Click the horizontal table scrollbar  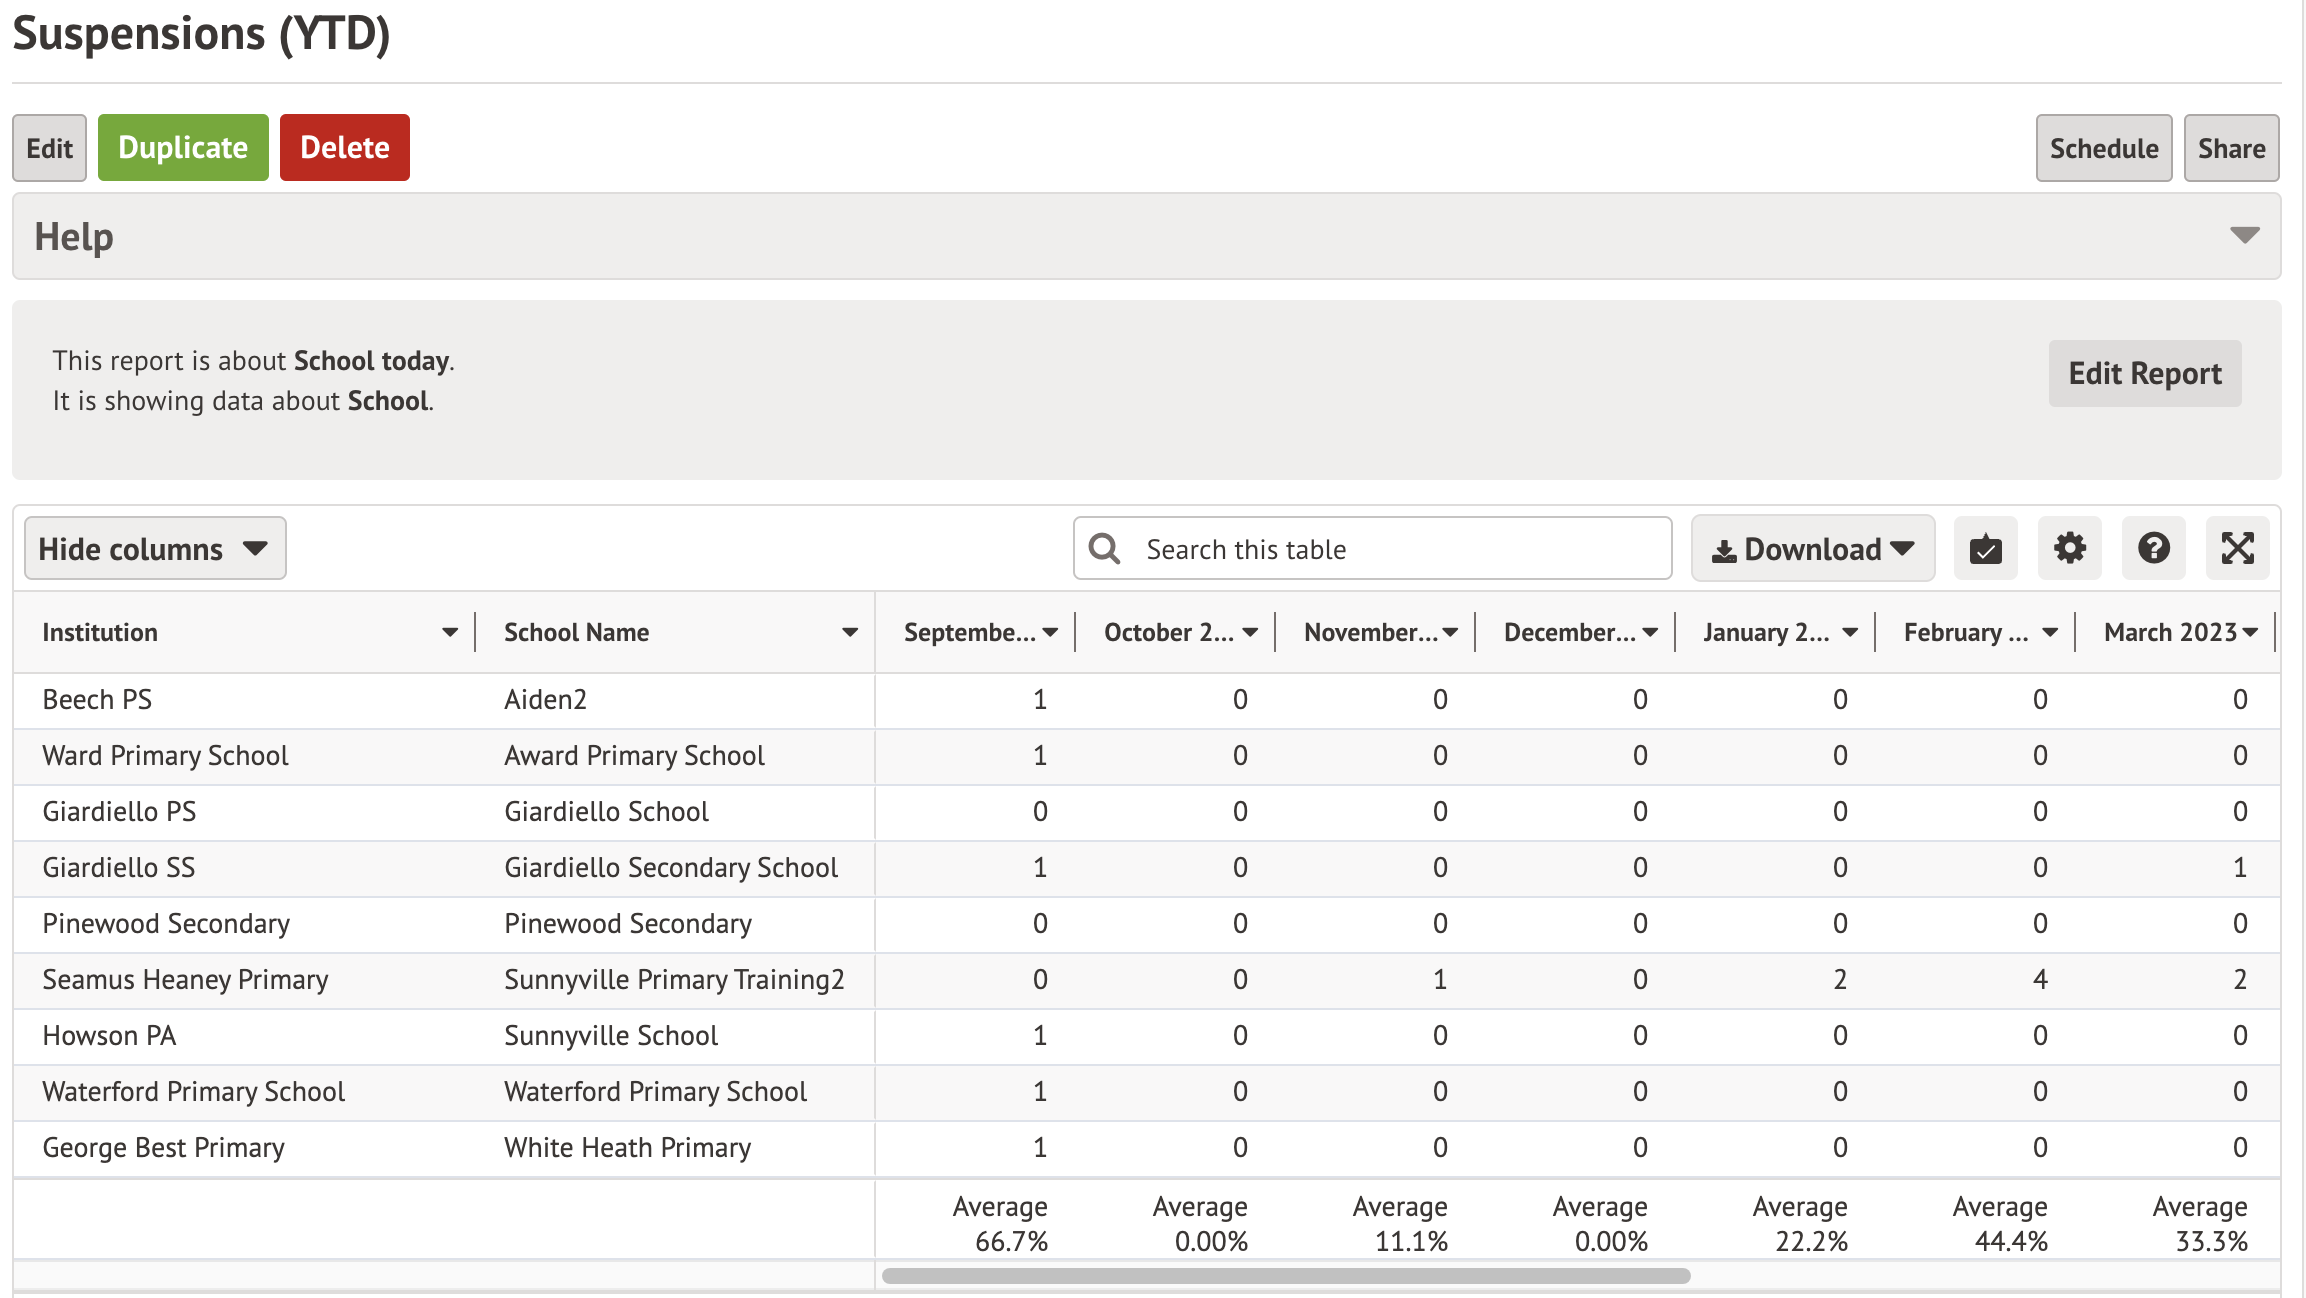click(1285, 1276)
